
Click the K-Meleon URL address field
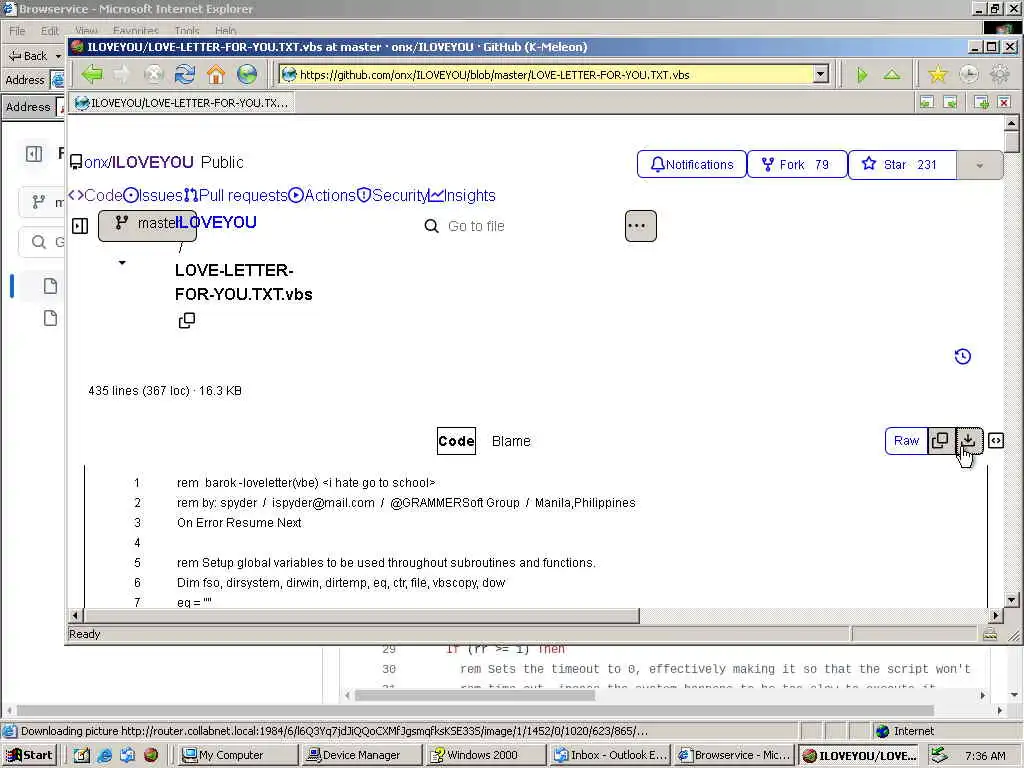(554, 74)
